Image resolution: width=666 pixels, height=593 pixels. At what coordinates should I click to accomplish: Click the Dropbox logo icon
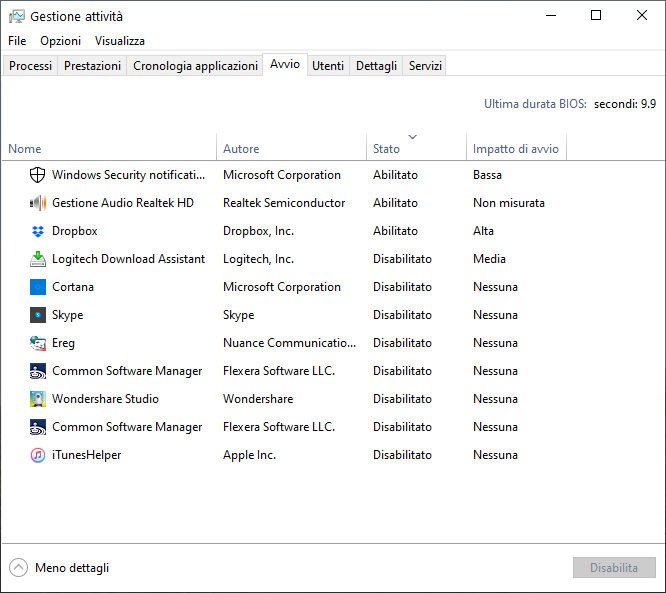click(37, 231)
